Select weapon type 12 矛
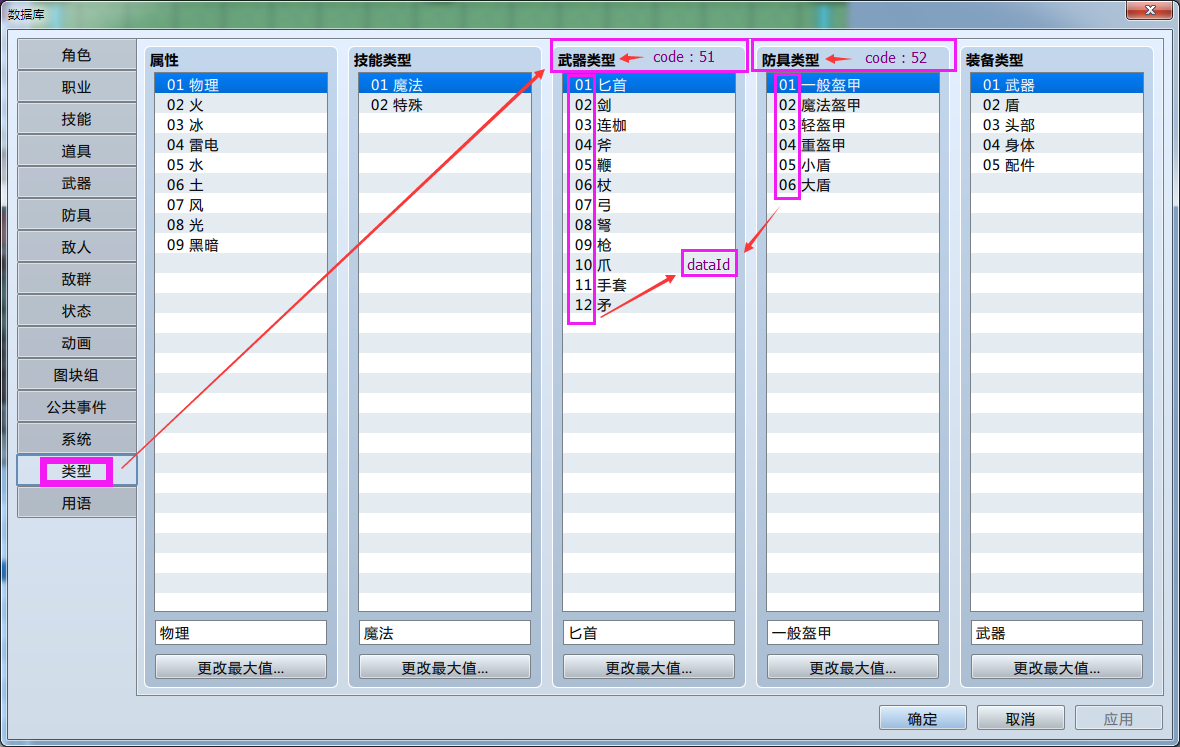The width and height of the screenshot is (1180, 747). (x=649, y=305)
